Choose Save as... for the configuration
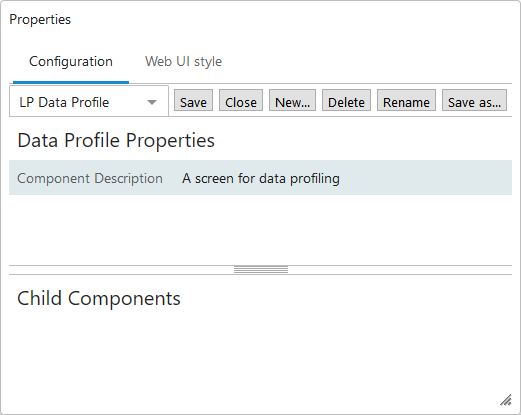521x415 pixels. pos(474,100)
